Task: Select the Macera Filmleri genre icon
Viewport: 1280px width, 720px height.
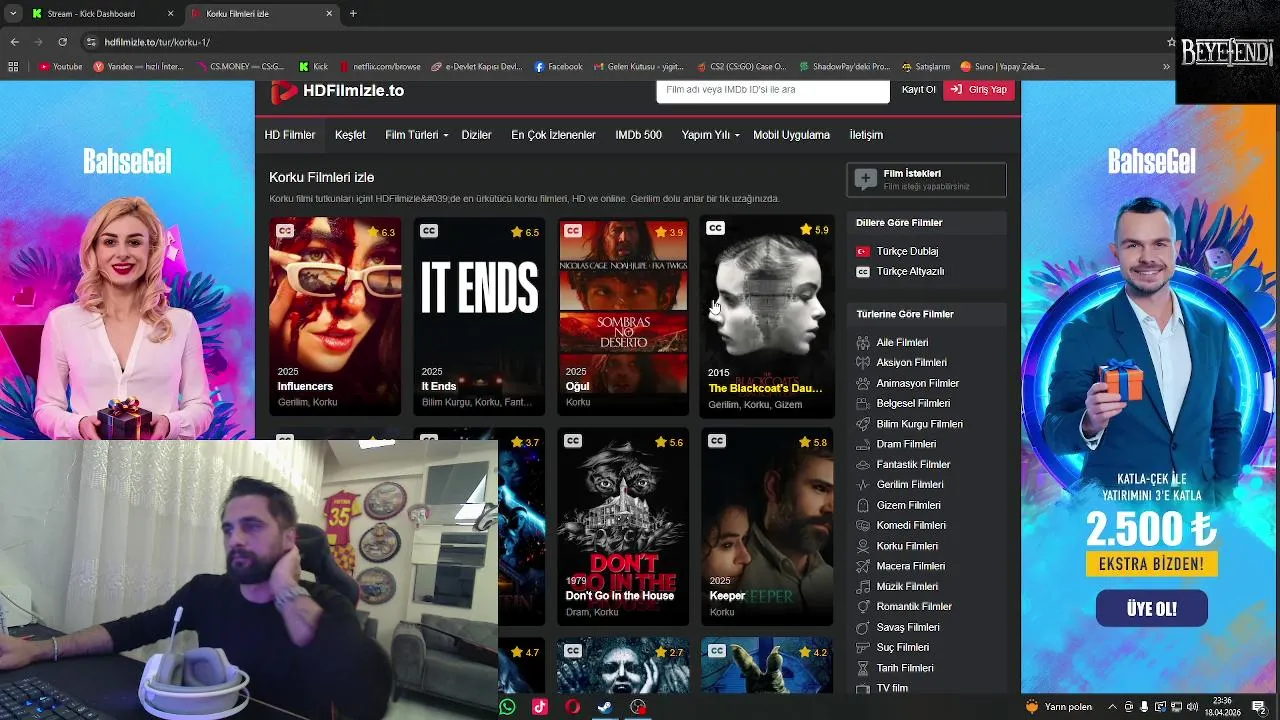Action: tap(863, 566)
